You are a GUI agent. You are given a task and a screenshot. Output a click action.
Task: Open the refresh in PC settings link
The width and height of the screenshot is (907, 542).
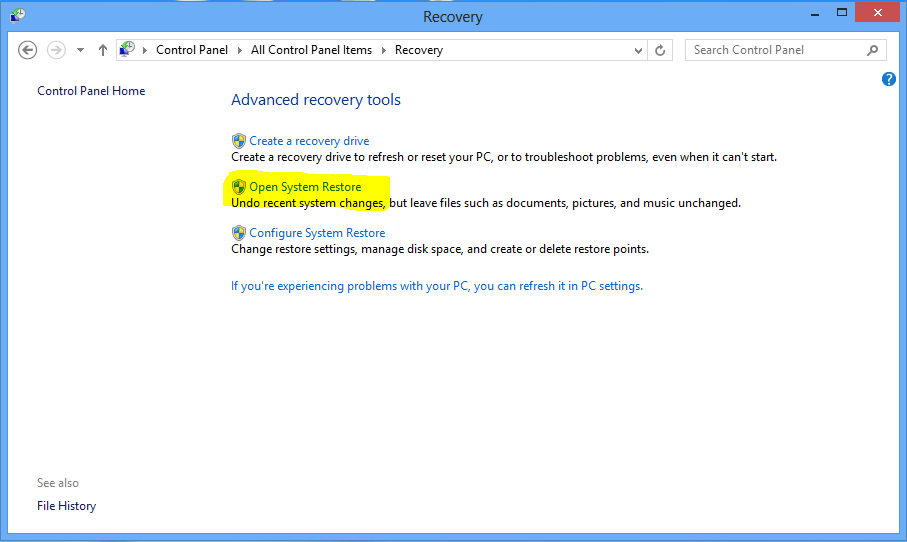point(437,286)
